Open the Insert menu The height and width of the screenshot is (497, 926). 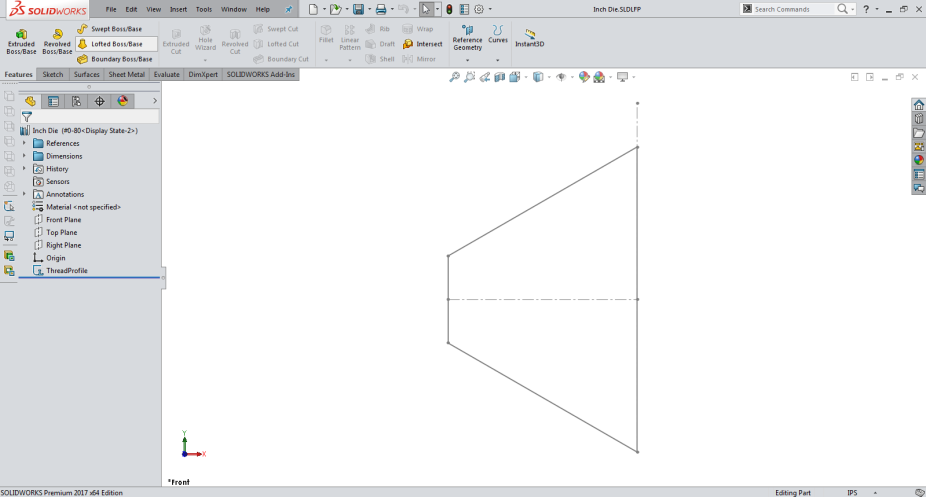(x=178, y=9)
